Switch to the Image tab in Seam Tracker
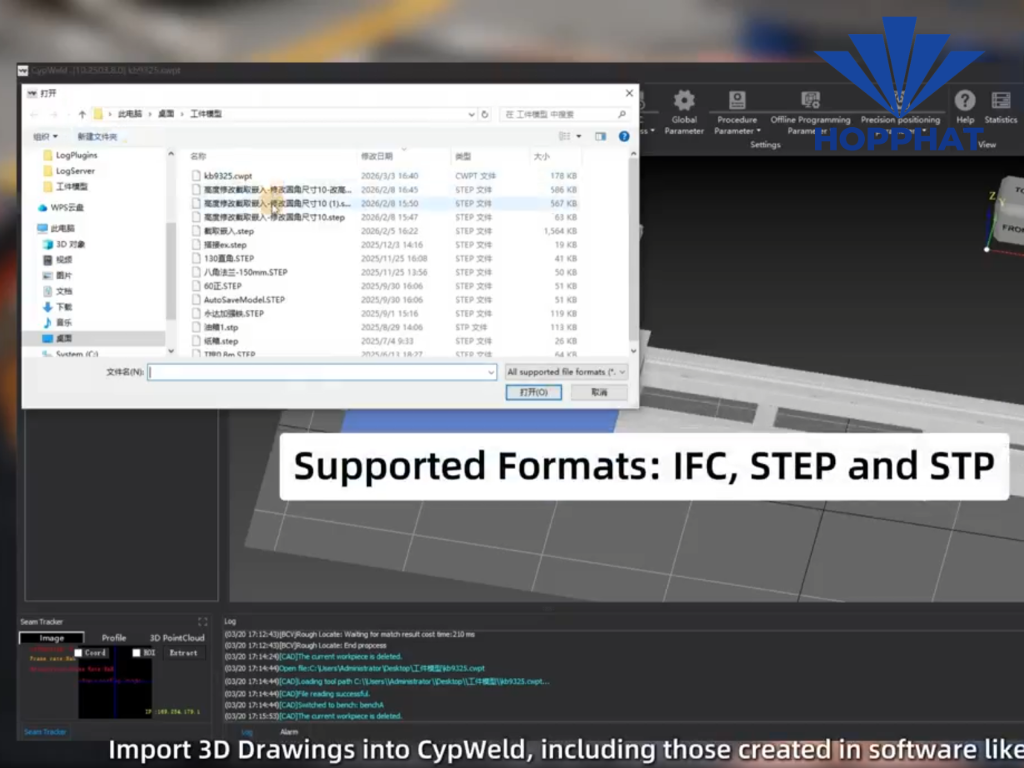This screenshot has width=1024, height=768. point(52,637)
